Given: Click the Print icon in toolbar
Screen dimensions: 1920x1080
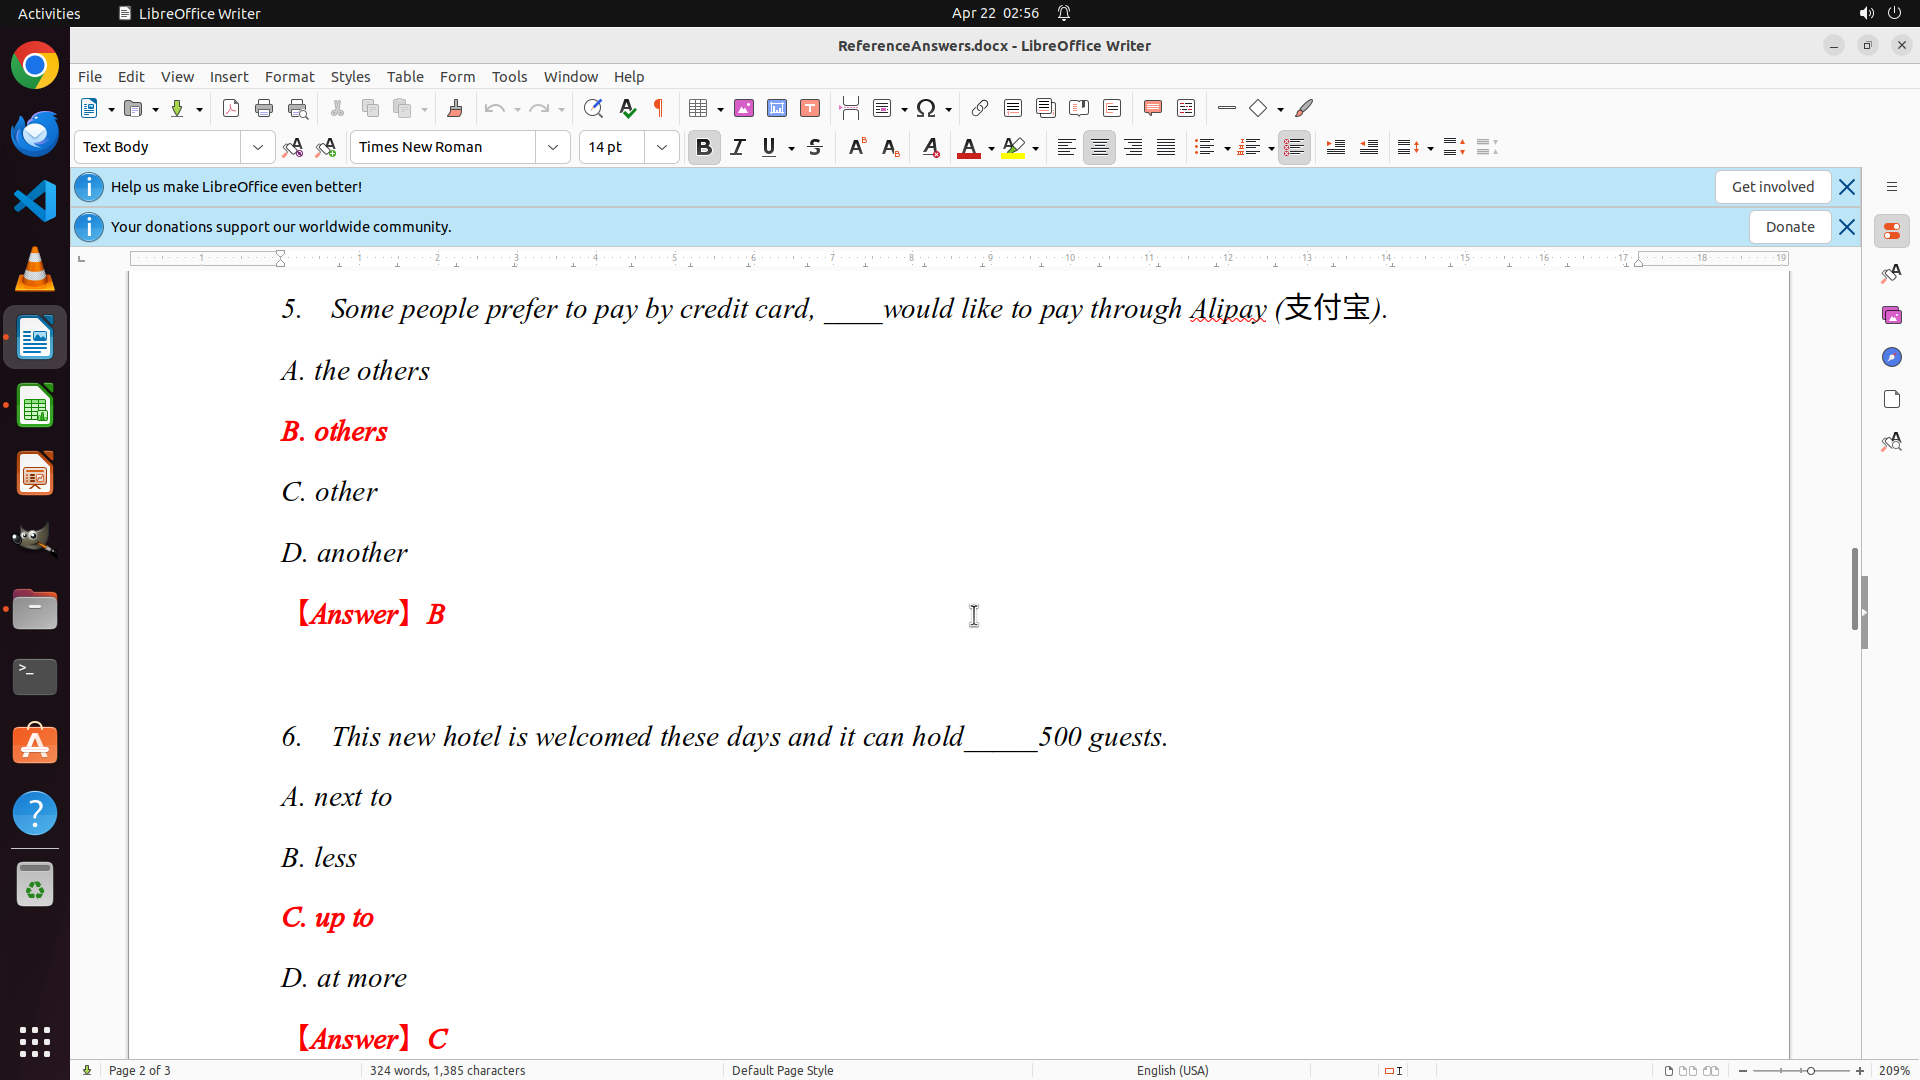Looking at the screenshot, I should coord(264,108).
